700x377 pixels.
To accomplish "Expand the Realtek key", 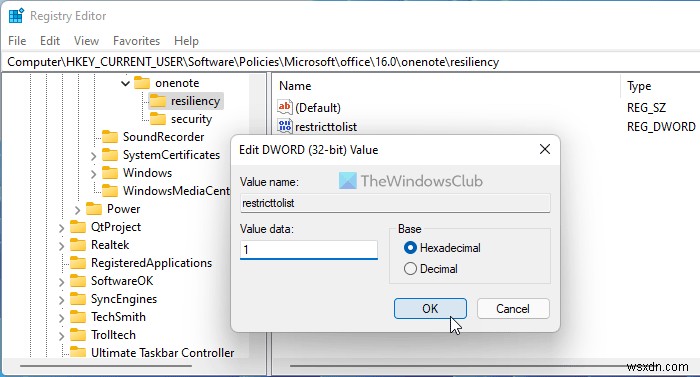I will pos(61,246).
